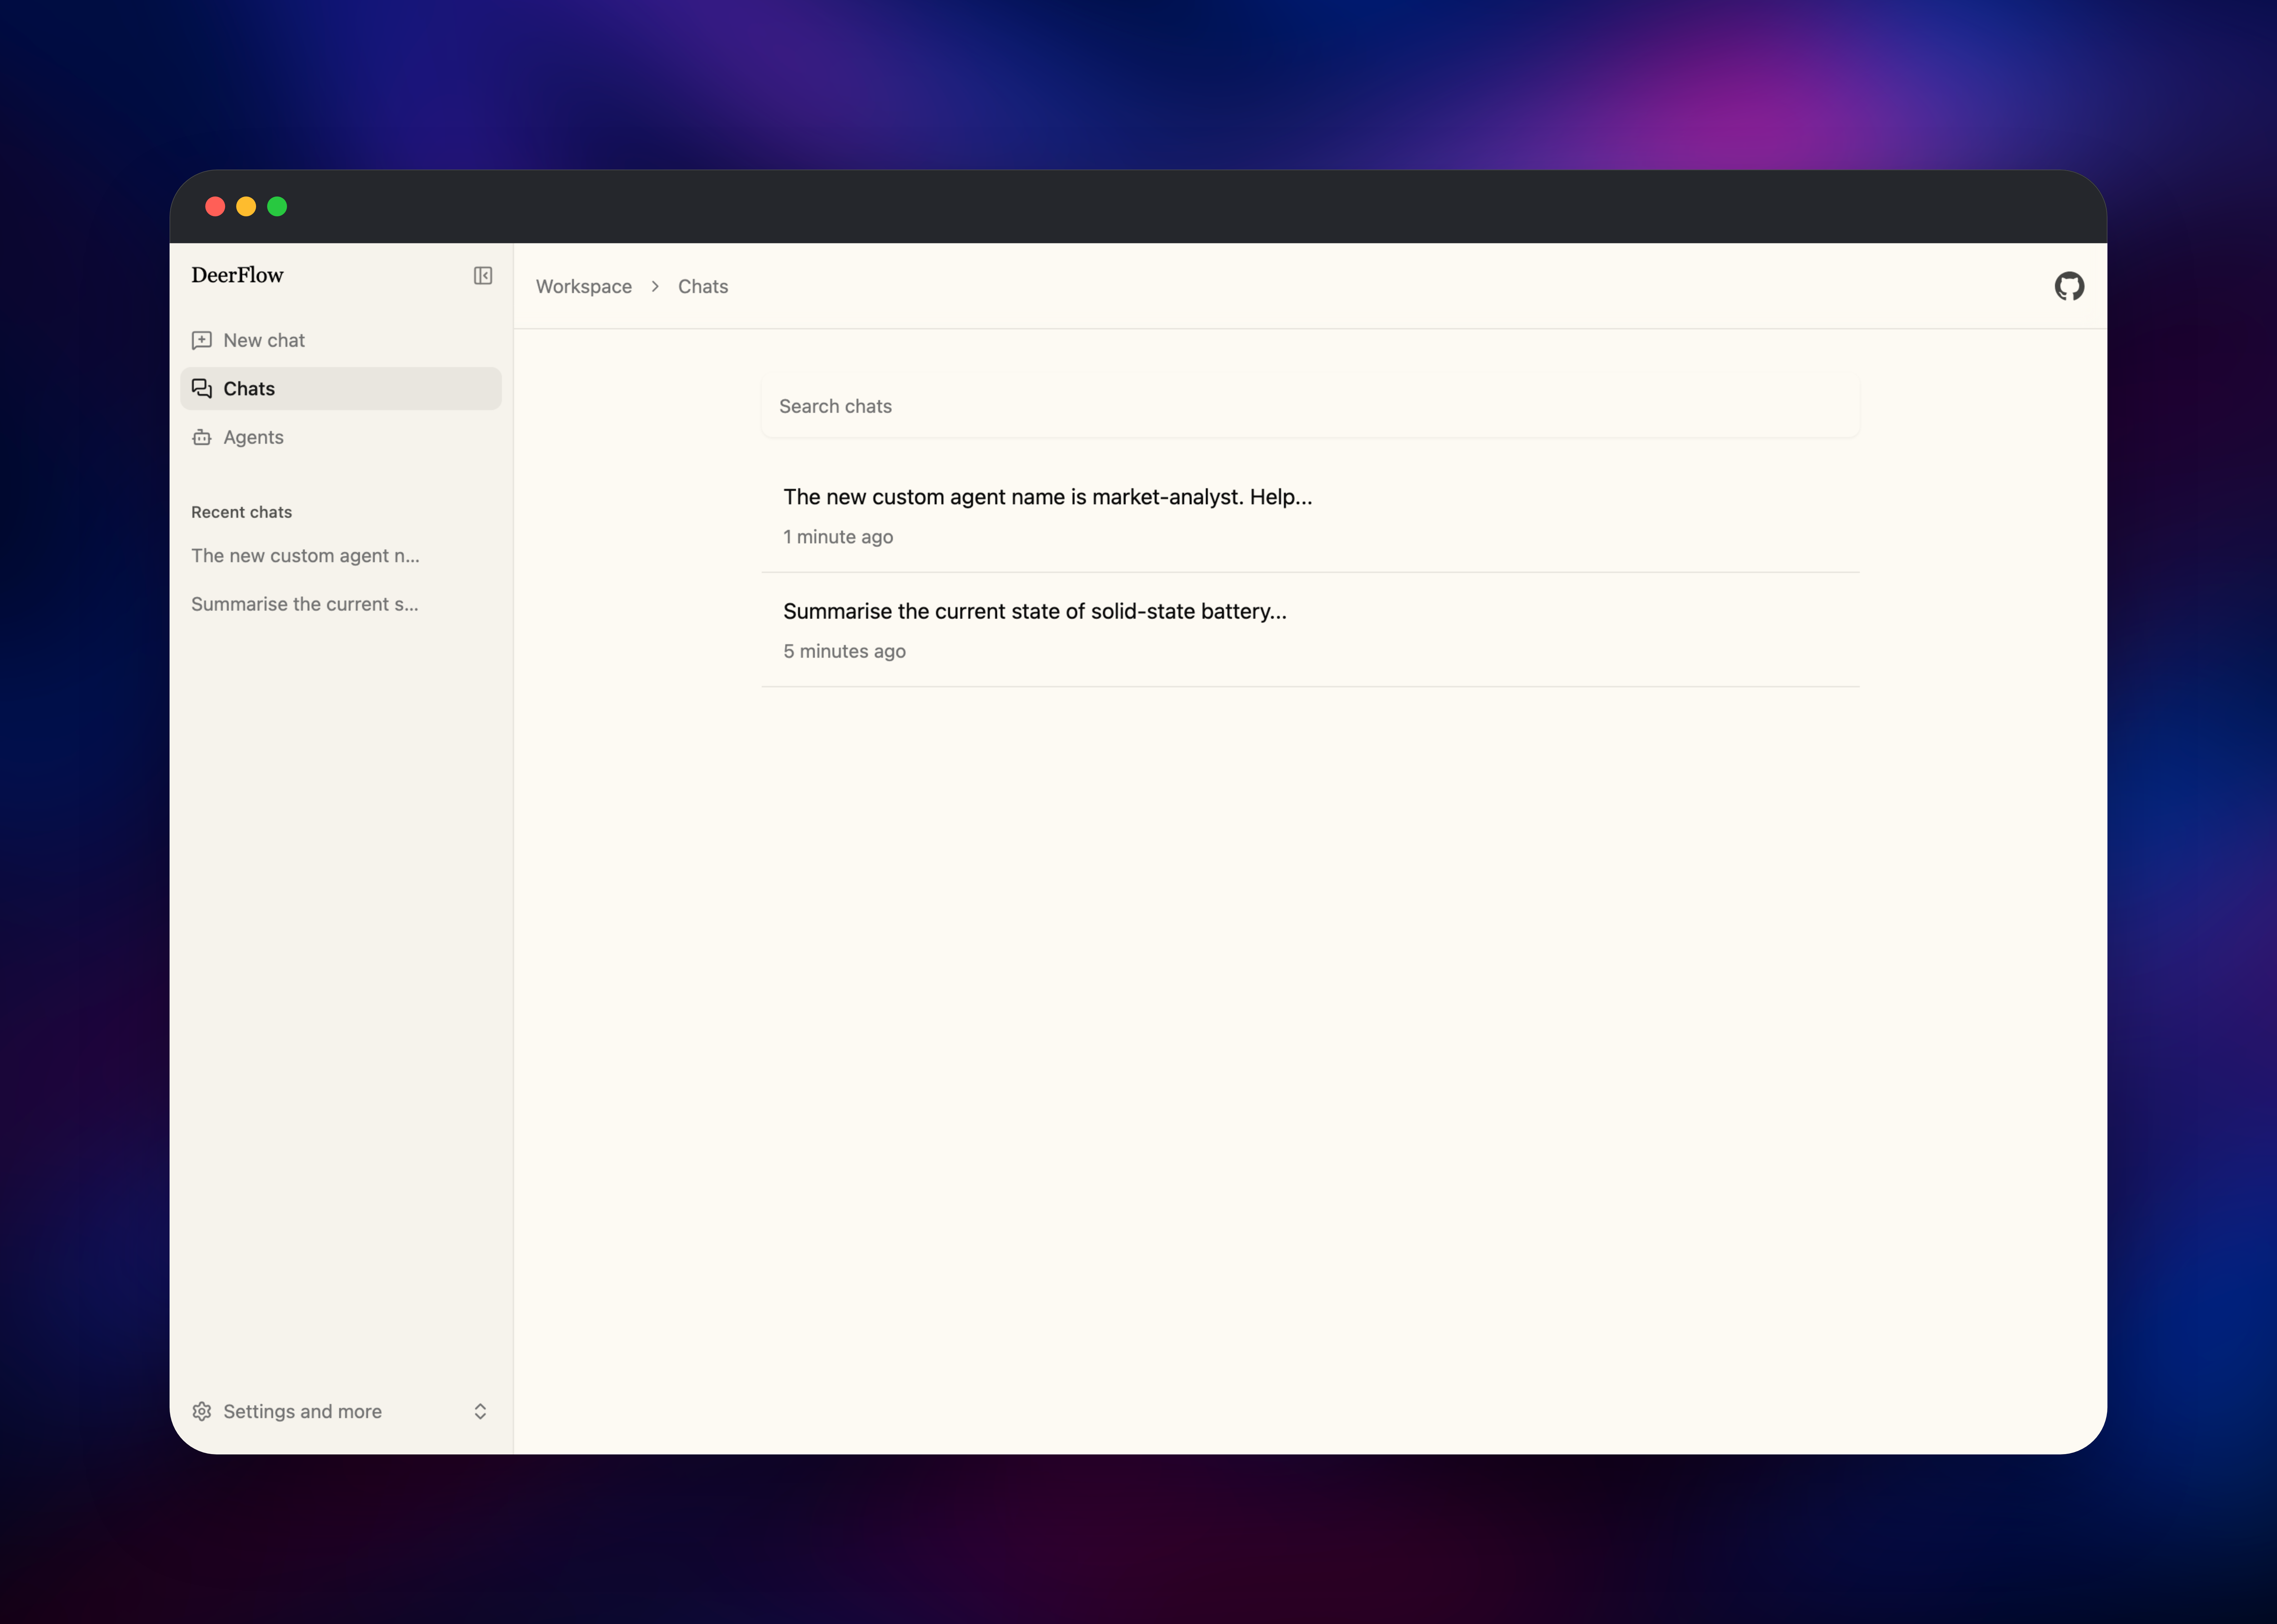Screen dimensions: 2277x1624
Task: Close the window with red button
Action: tap(215, 206)
